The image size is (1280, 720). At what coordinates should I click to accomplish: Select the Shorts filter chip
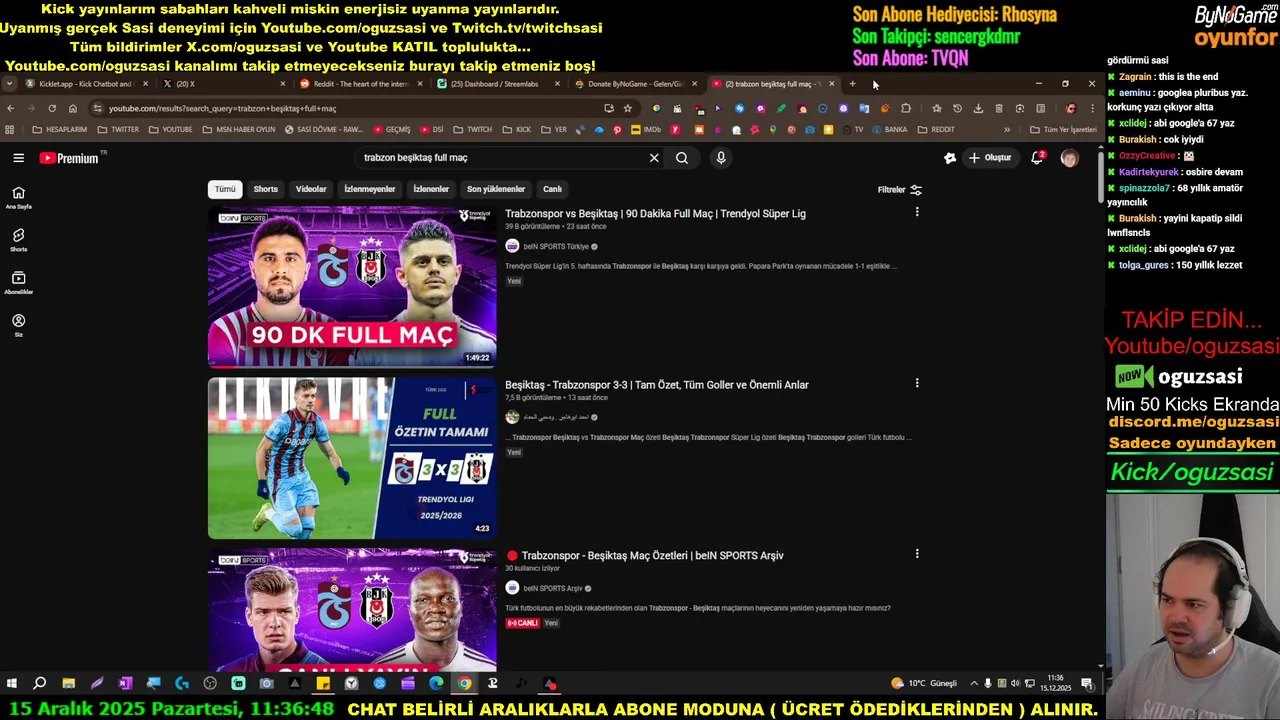click(266, 189)
